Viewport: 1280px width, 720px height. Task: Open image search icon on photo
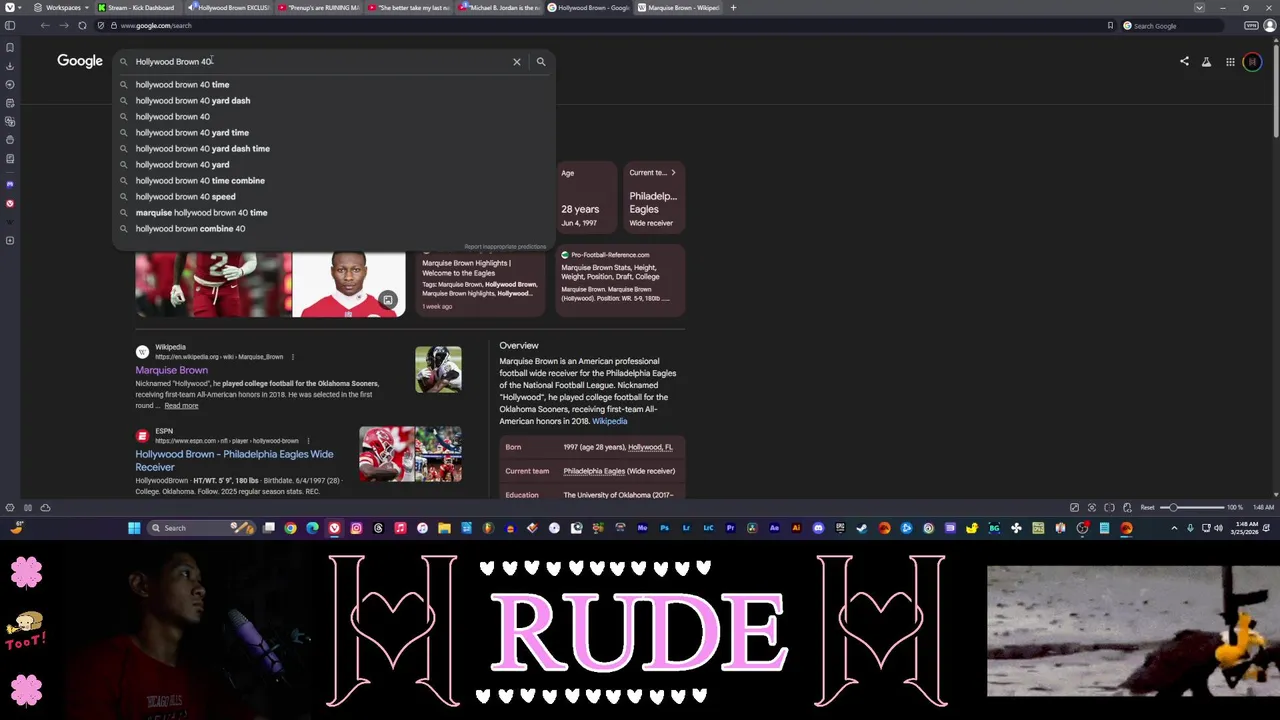388,300
